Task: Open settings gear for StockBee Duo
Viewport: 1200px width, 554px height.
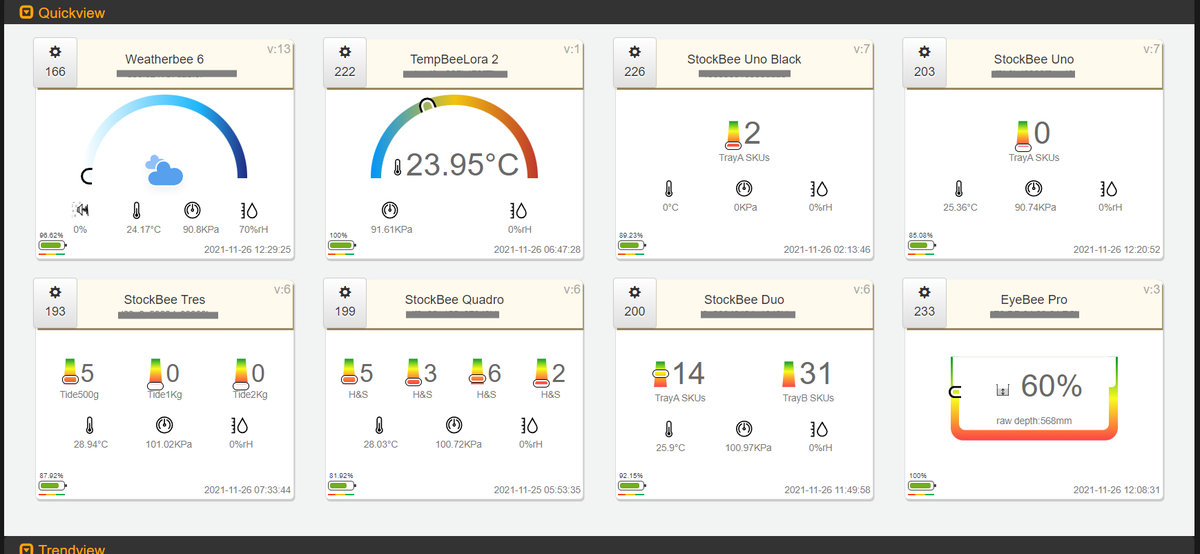Action: [x=634, y=292]
